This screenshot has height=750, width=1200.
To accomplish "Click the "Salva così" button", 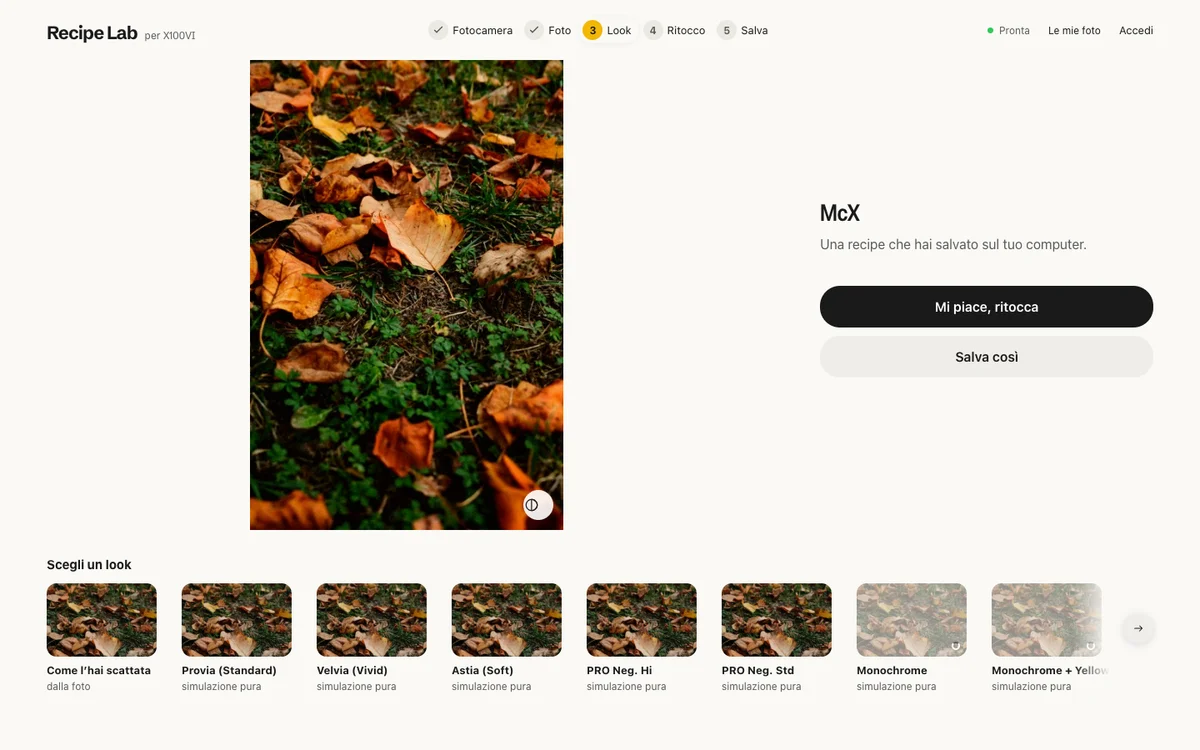I will click(986, 357).
